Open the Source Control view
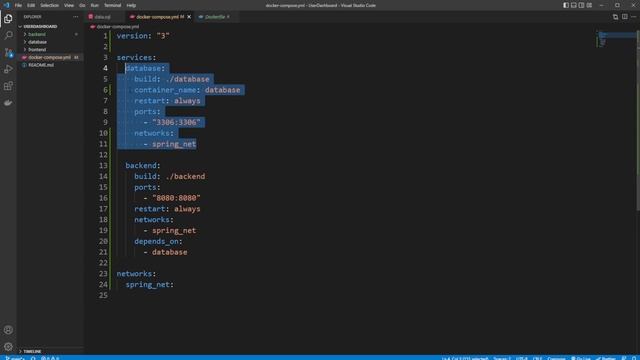The image size is (640, 360). (x=8, y=52)
